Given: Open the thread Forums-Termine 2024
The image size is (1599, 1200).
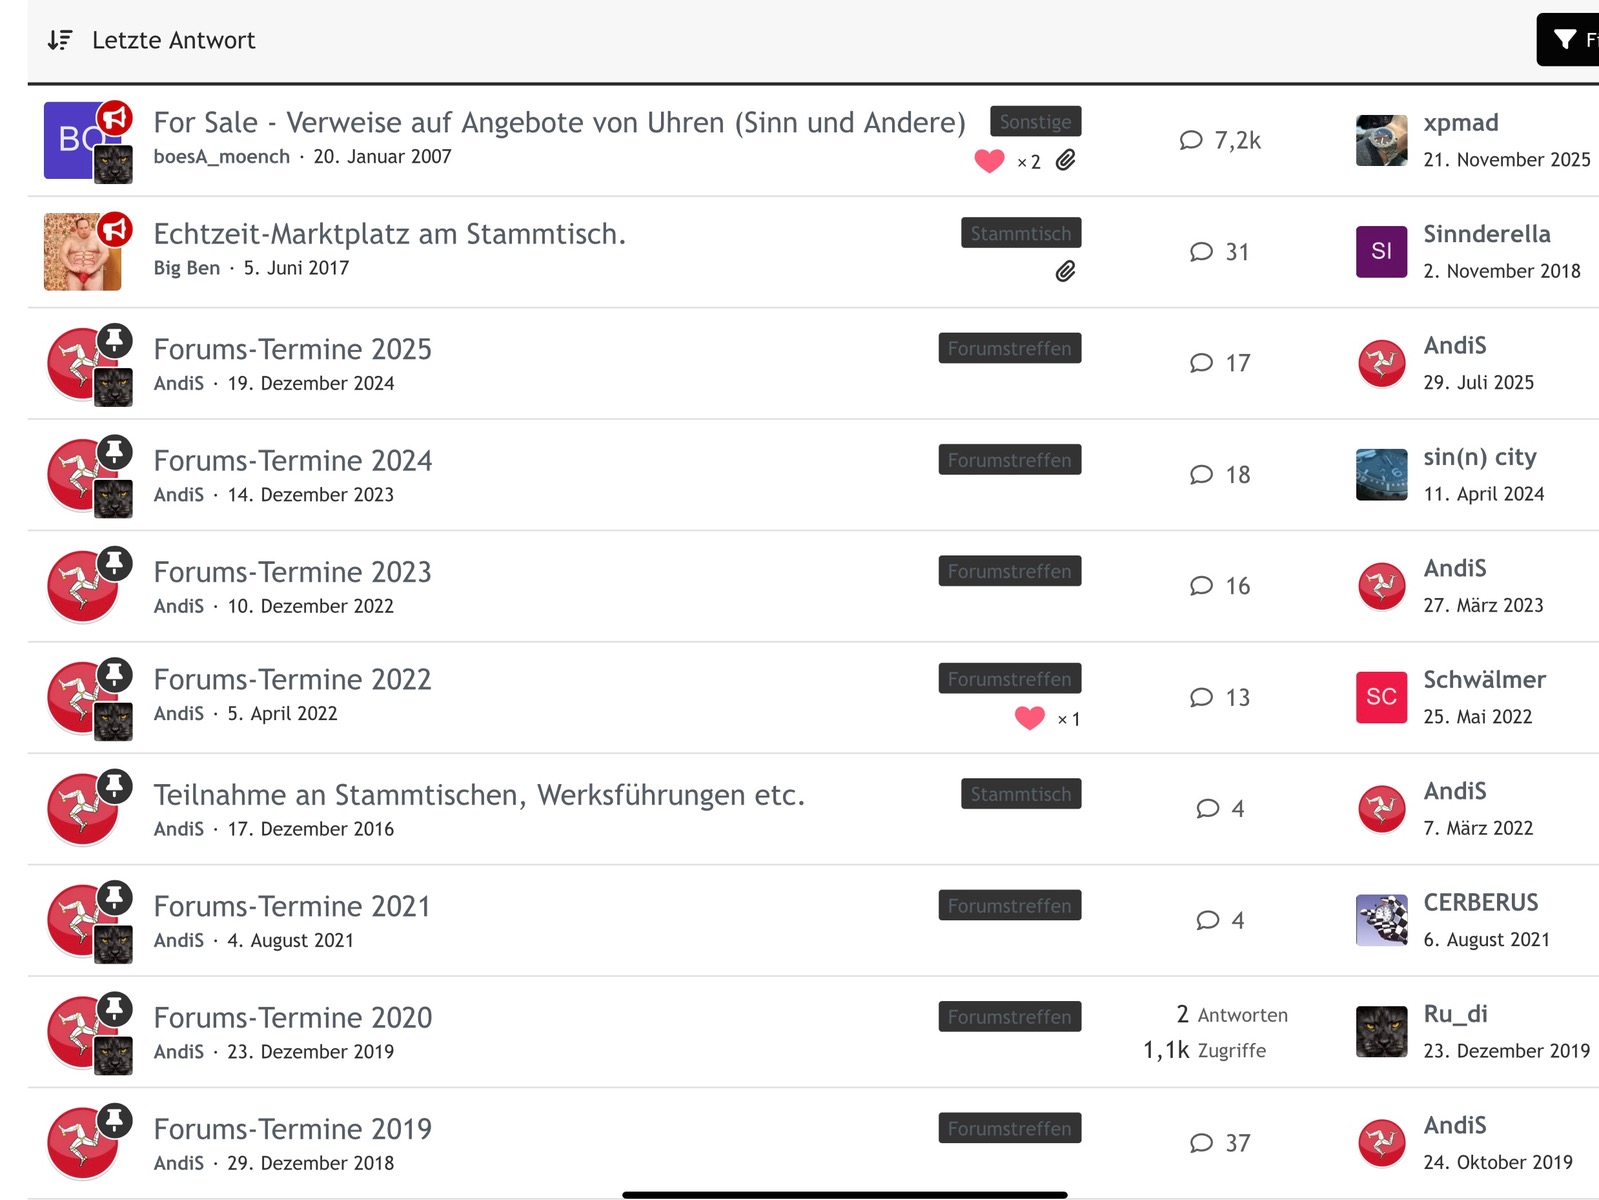Looking at the screenshot, I should [292, 461].
